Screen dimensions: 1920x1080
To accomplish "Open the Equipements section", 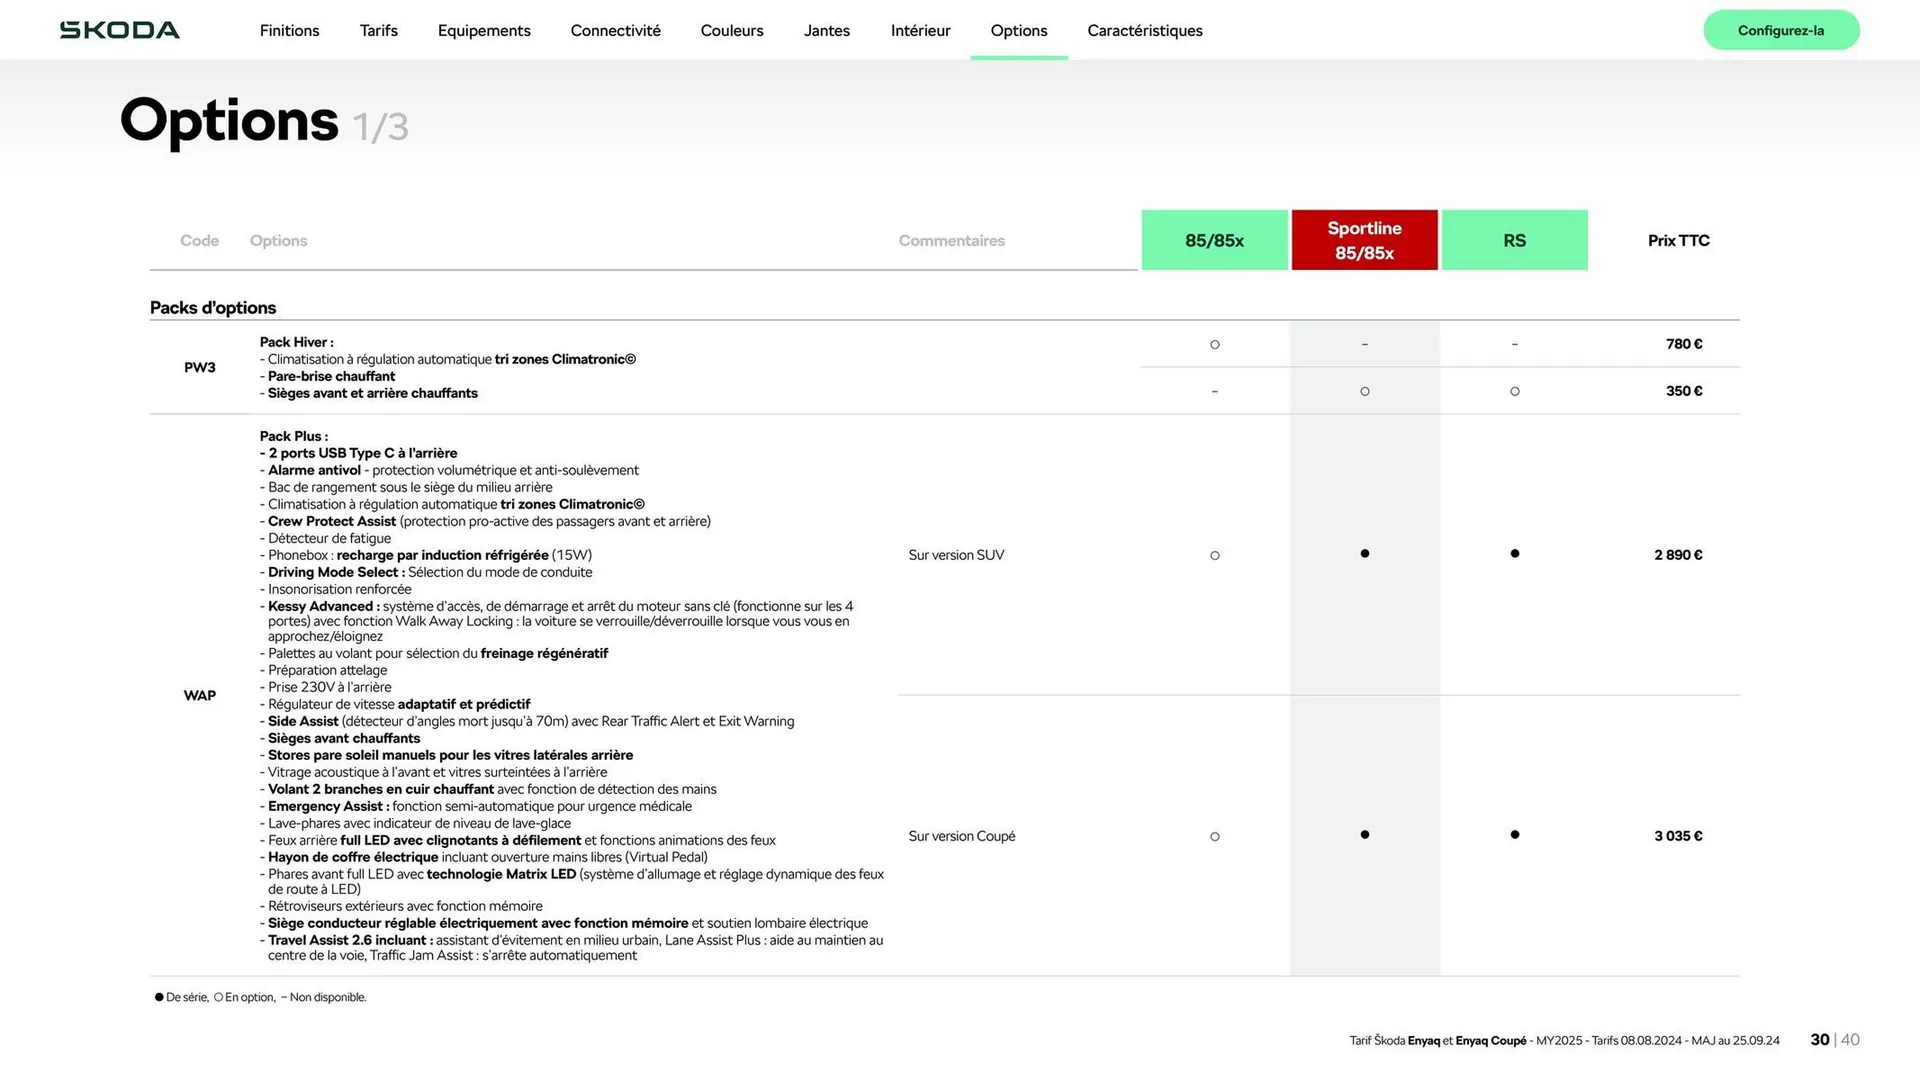I will tap(484, 30).
